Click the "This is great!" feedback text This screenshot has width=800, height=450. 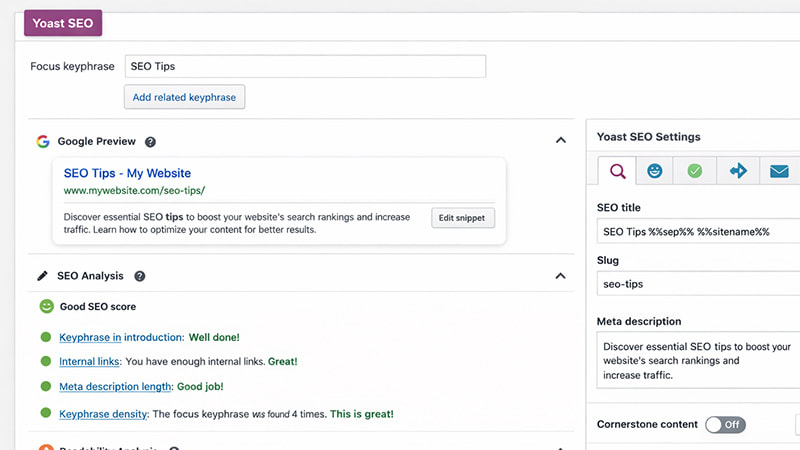tap(362, 414)
